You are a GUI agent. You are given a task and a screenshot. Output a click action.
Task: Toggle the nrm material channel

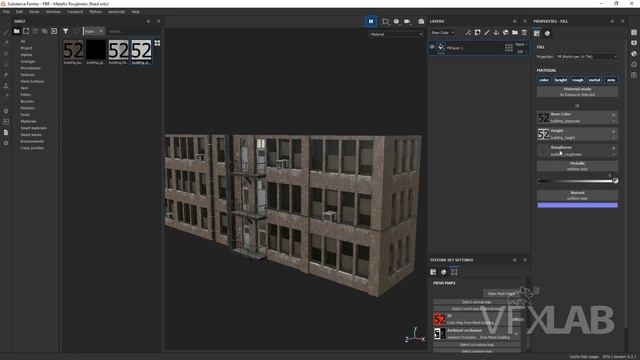(x=611, y=80)
